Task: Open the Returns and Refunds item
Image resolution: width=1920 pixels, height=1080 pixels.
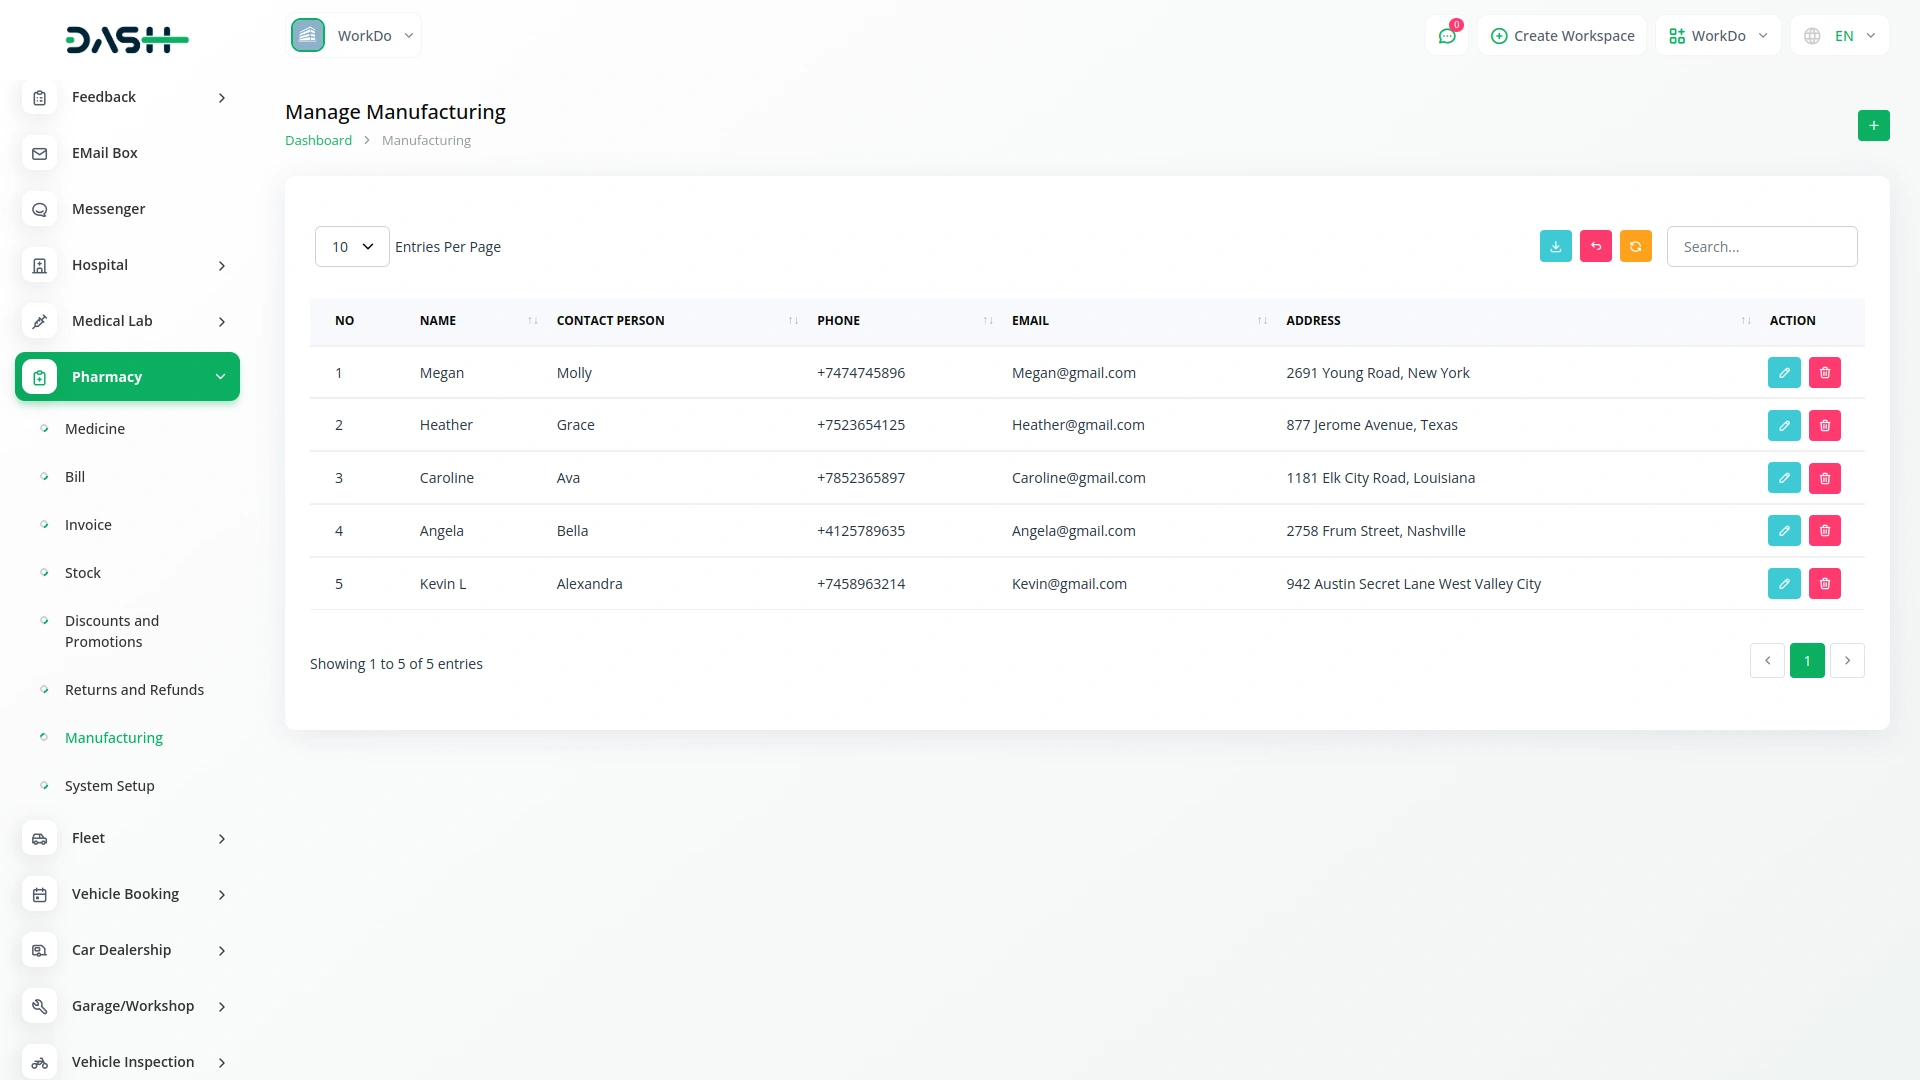Action: (x=134, y=690)
